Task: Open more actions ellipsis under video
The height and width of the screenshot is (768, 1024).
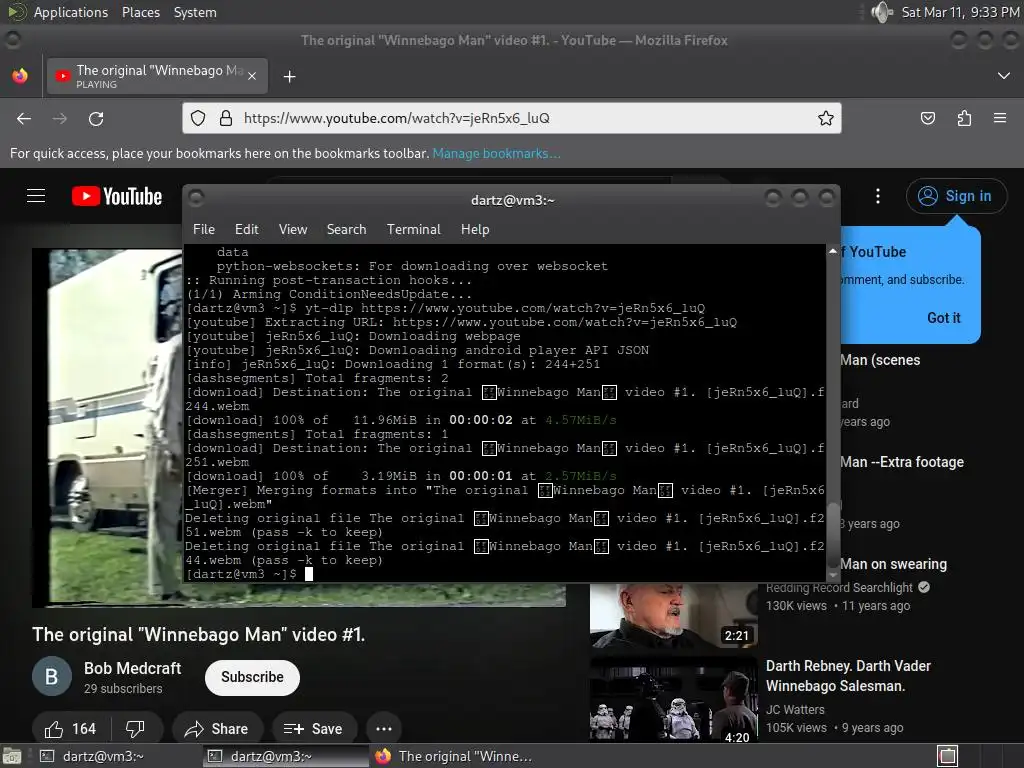Action: [x=384, y=729]
